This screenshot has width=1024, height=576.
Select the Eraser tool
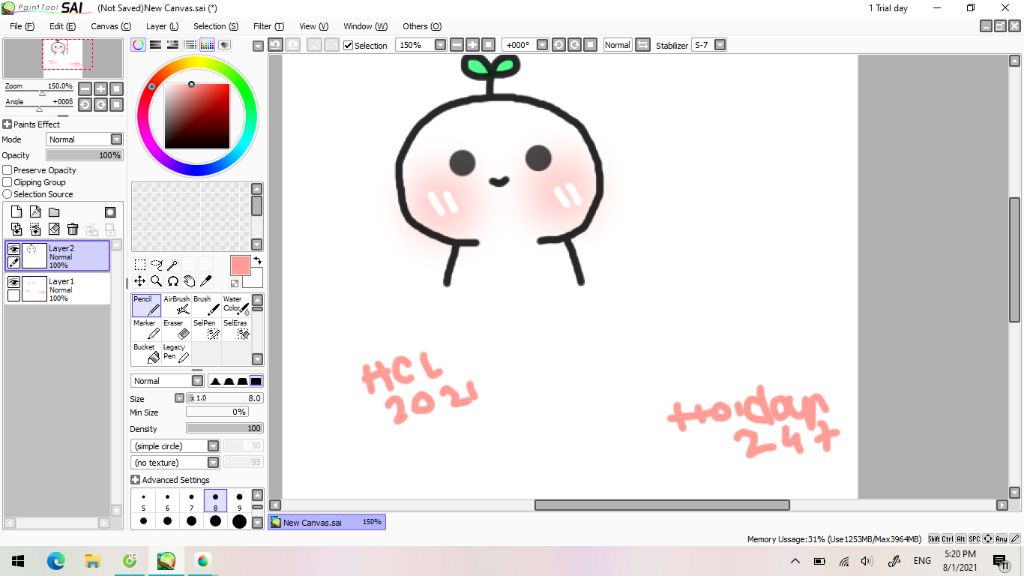pyautogui.click(x=176, y=329)
